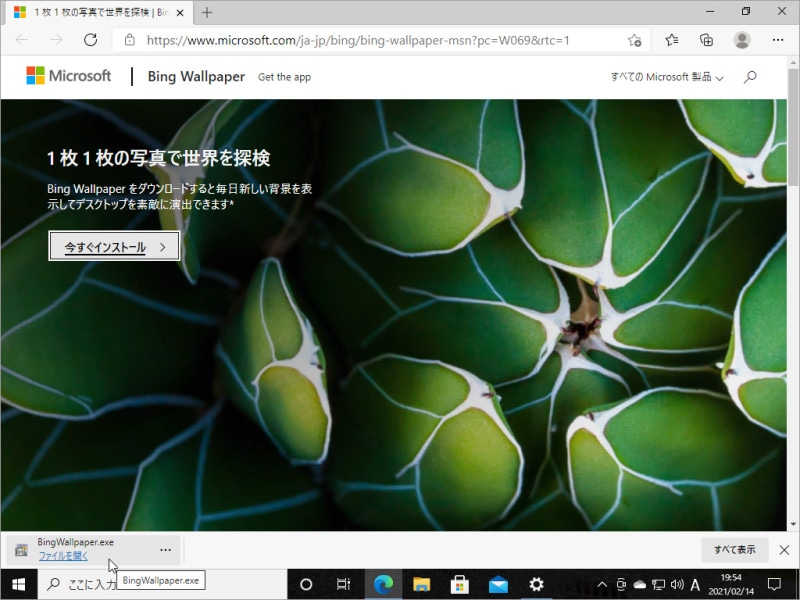Expand hidden system tray icons

pos(601,584)
